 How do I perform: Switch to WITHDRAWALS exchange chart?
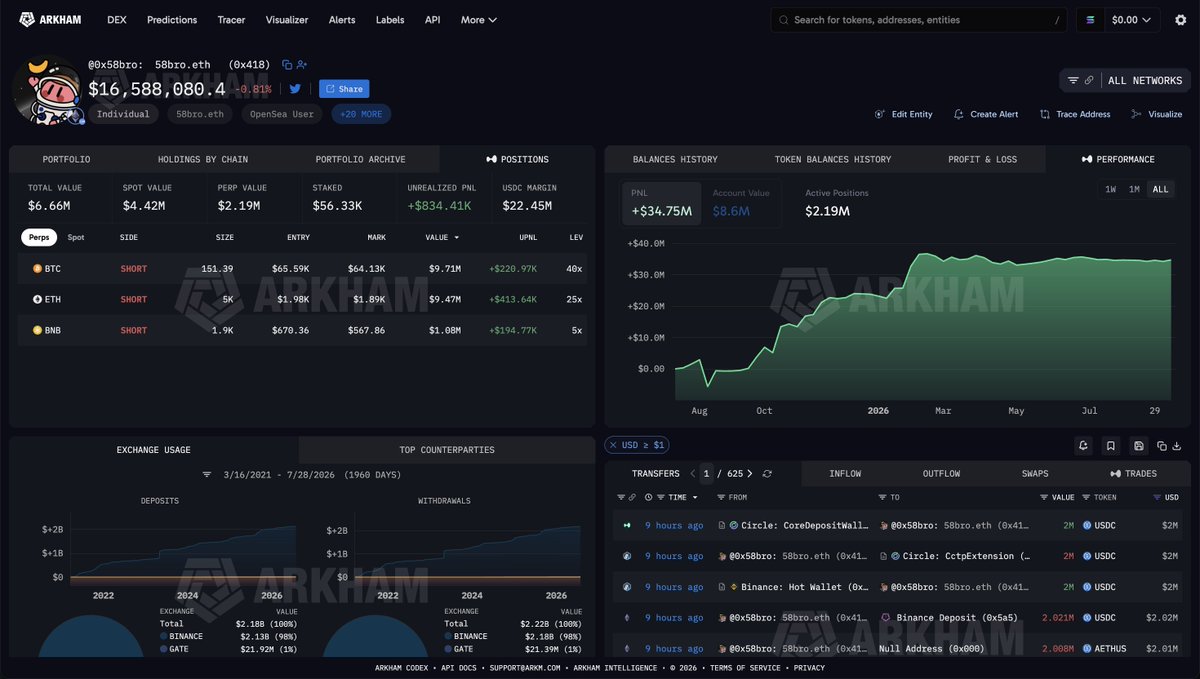pyautogui.click(x=444, y=500)
